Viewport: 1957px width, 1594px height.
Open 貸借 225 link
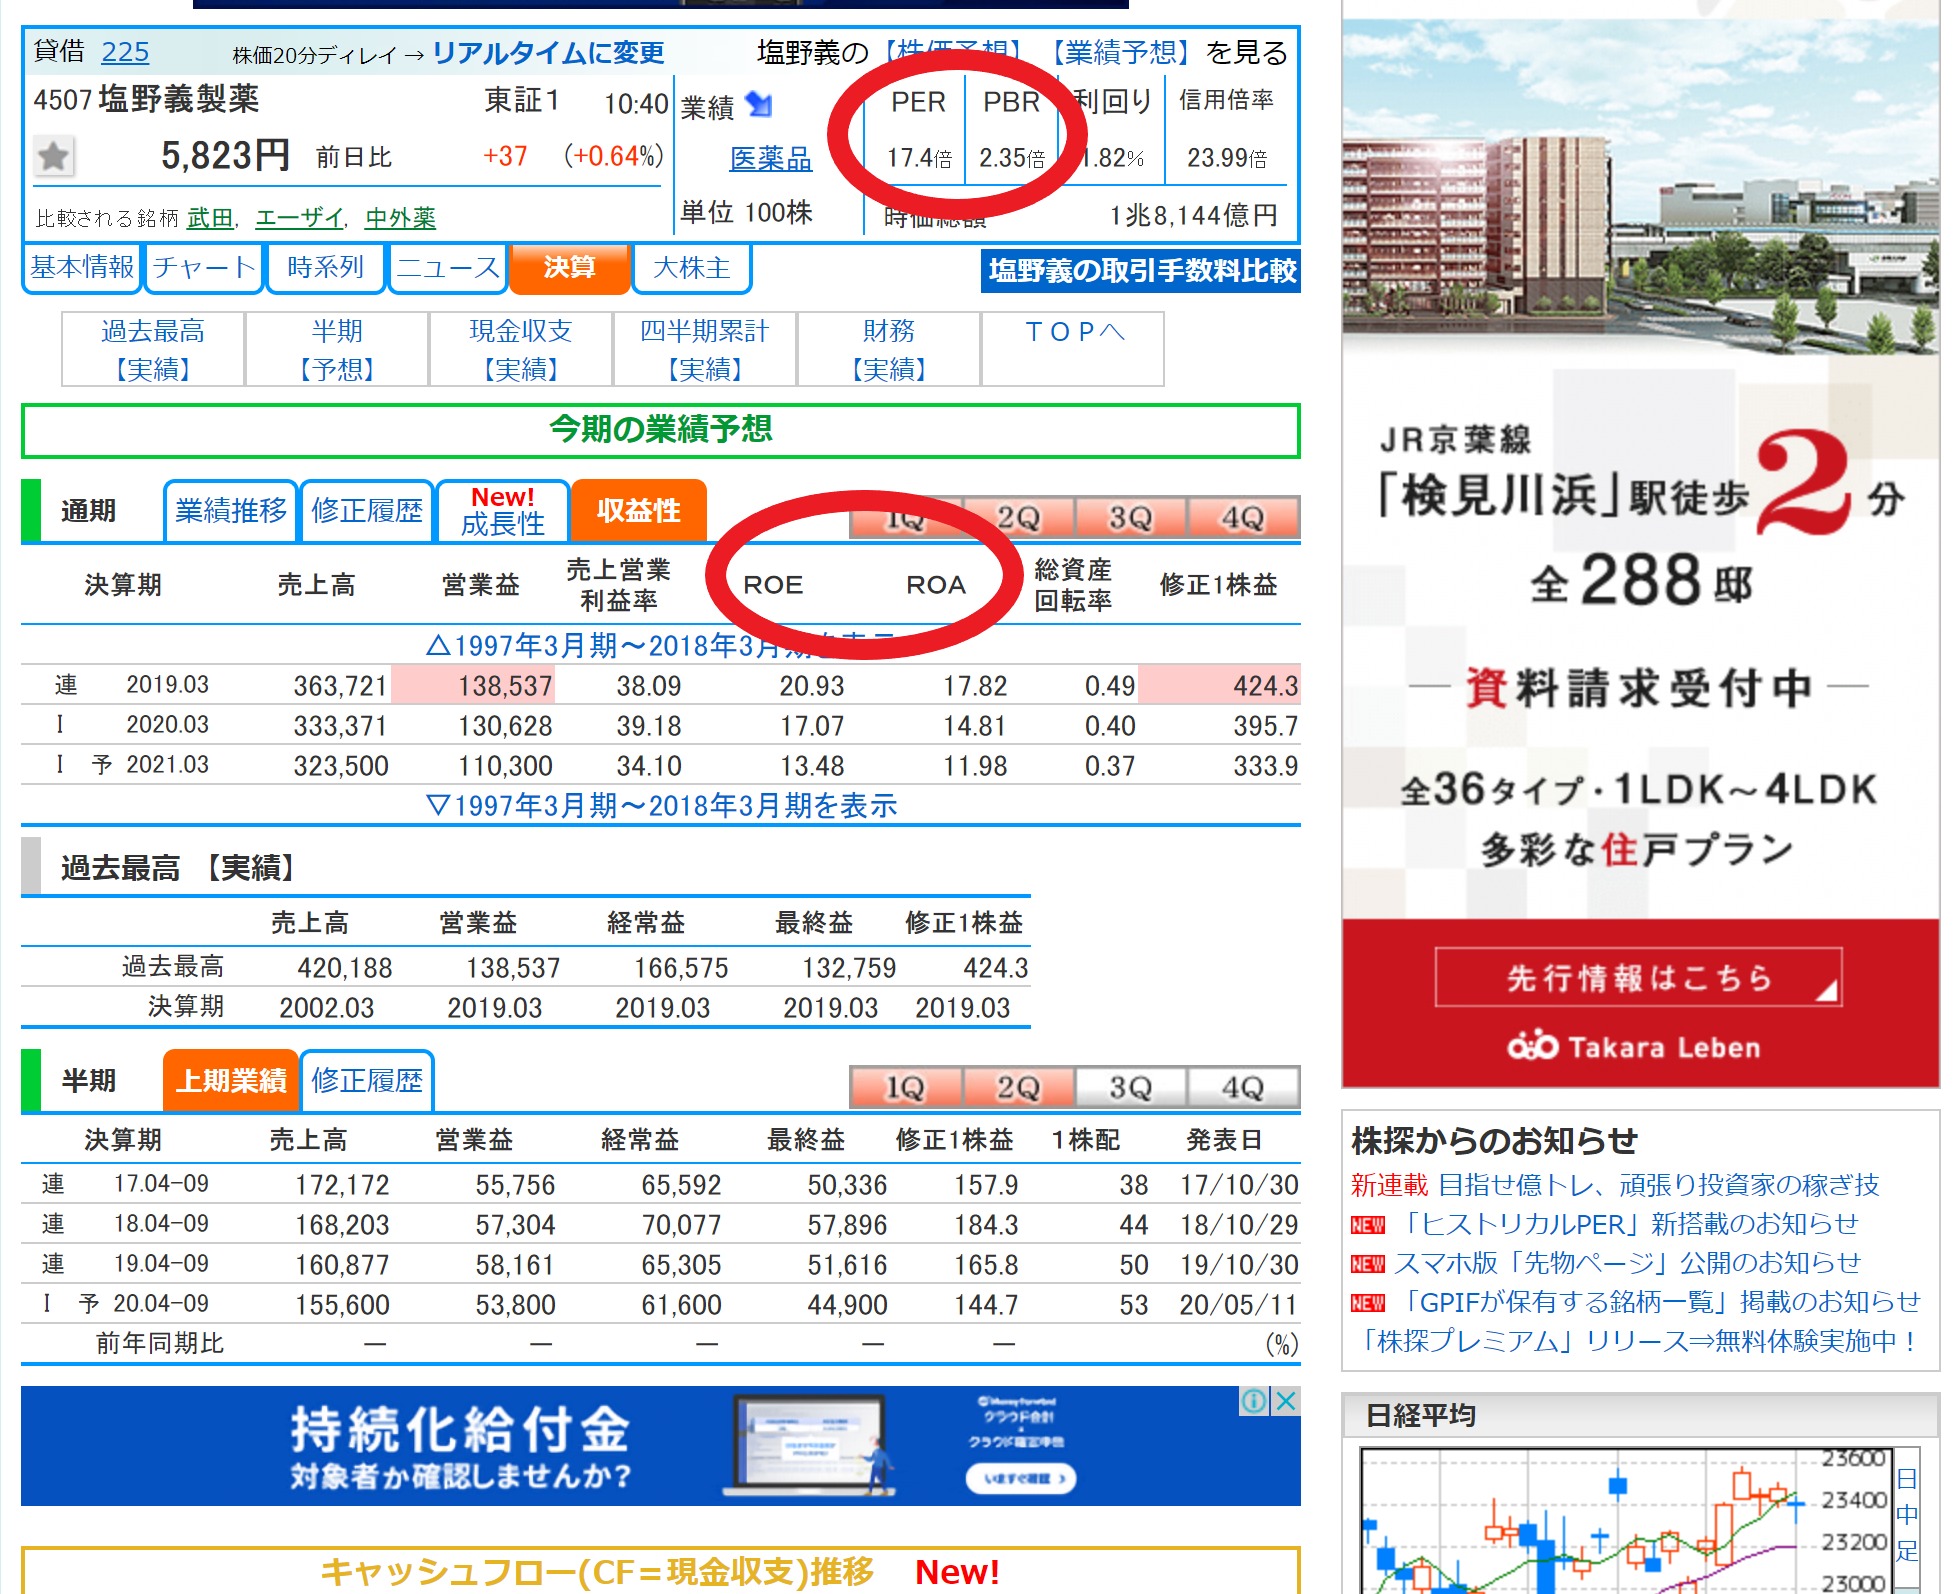click(125, 52)
